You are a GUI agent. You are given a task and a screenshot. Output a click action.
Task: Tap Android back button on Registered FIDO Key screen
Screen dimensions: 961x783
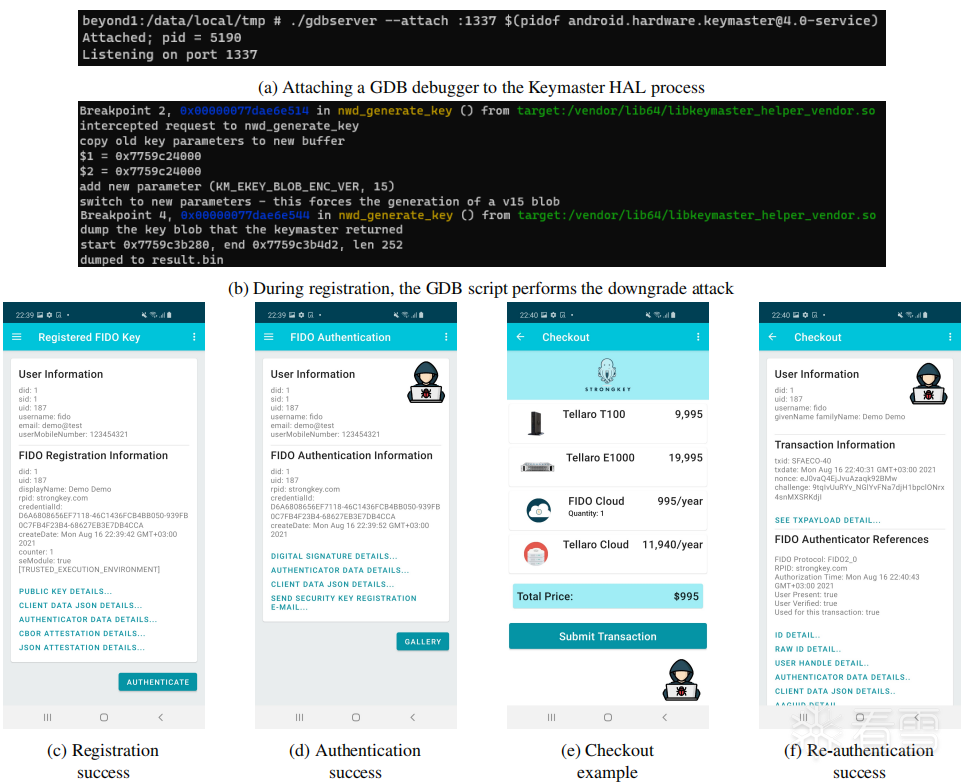tap(161, 717)
